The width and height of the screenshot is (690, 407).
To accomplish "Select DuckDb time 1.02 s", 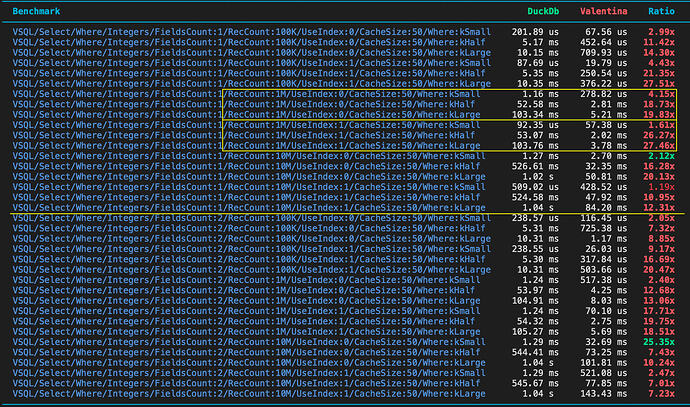I will click(x=538, y=176).
